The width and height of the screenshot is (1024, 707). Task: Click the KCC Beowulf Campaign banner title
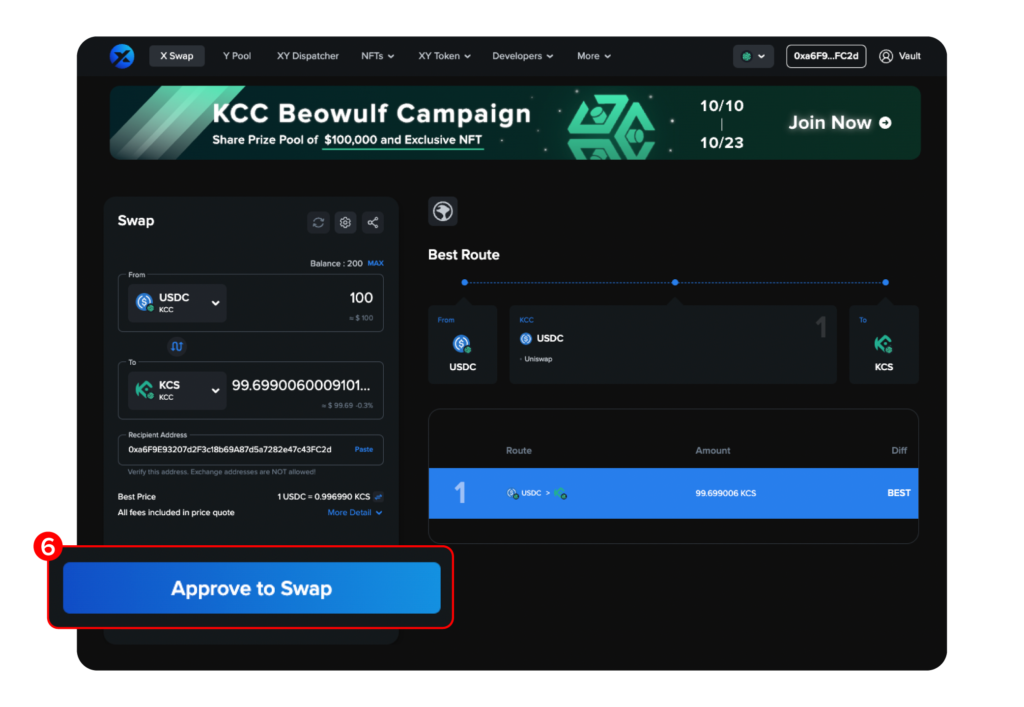pos(372,113)
